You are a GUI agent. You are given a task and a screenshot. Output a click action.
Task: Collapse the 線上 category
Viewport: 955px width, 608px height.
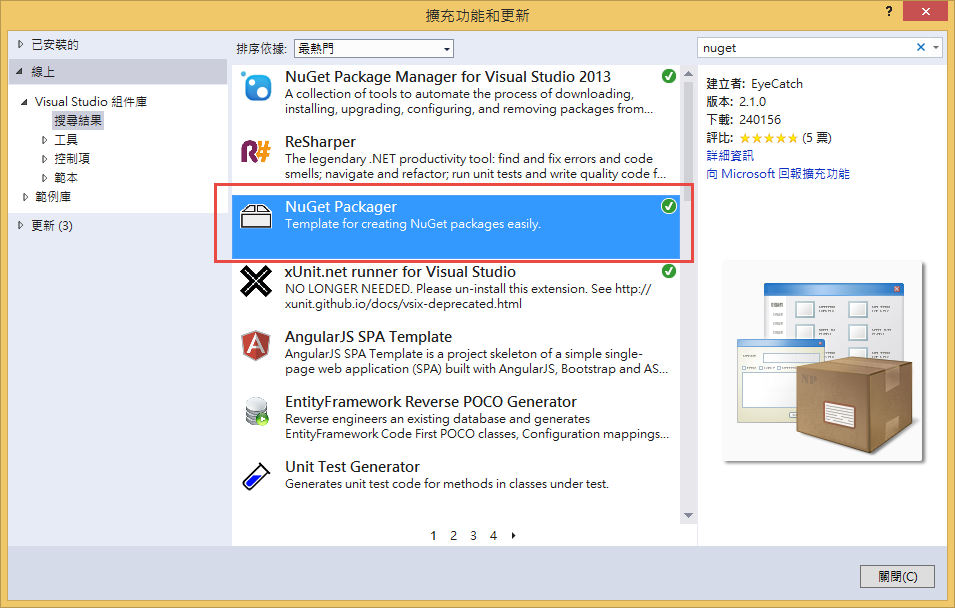click(x=19, y=72)
